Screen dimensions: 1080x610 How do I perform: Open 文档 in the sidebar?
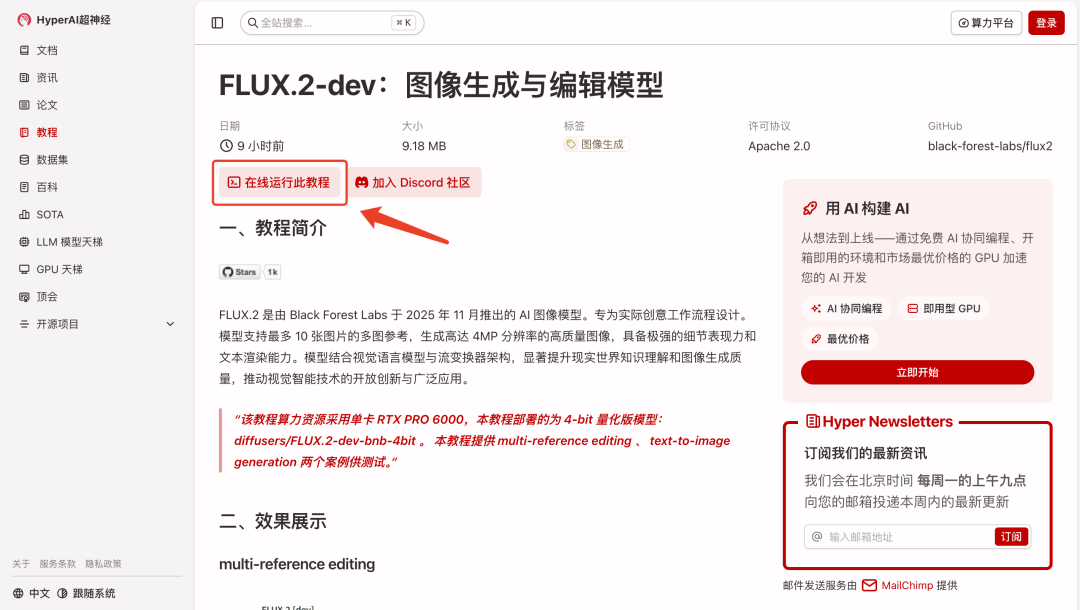pos(47,50)
